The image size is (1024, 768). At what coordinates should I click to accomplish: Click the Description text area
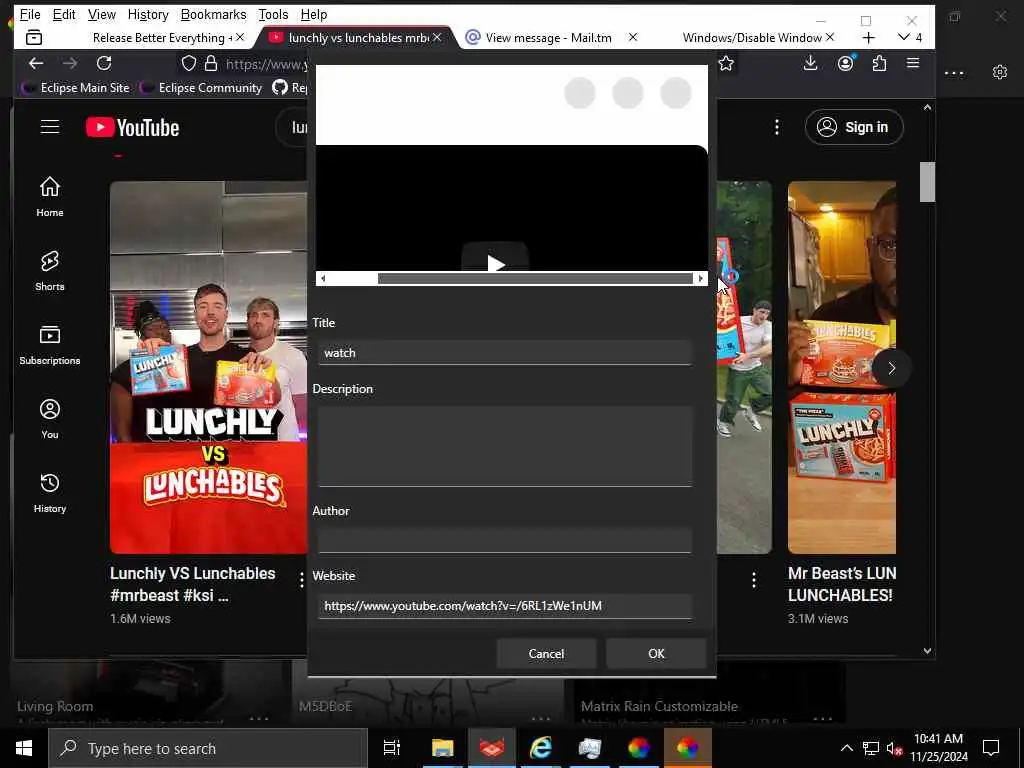point(505,447)
